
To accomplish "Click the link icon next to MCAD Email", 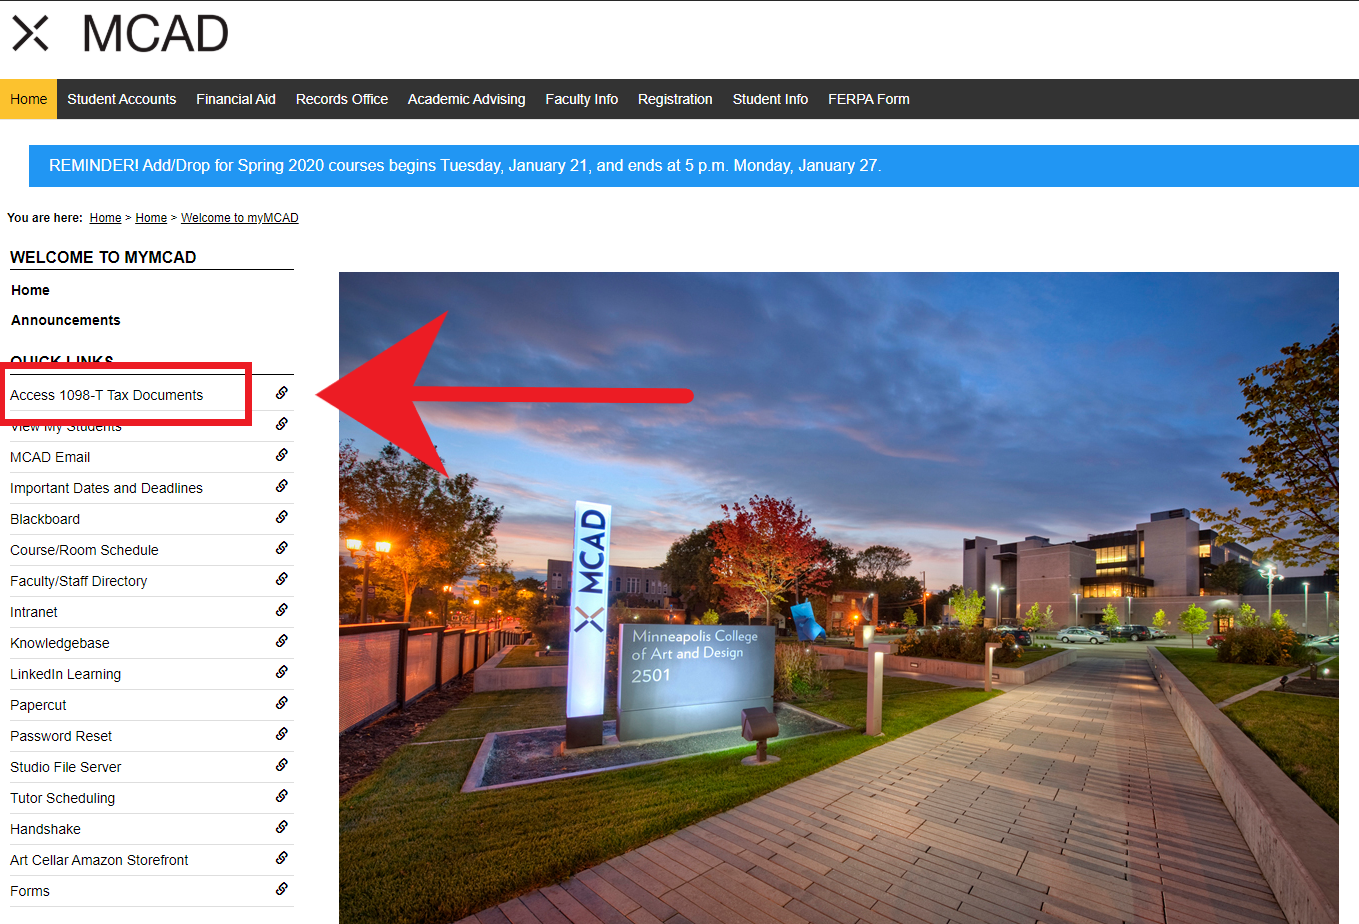I will tap(282, 455).
